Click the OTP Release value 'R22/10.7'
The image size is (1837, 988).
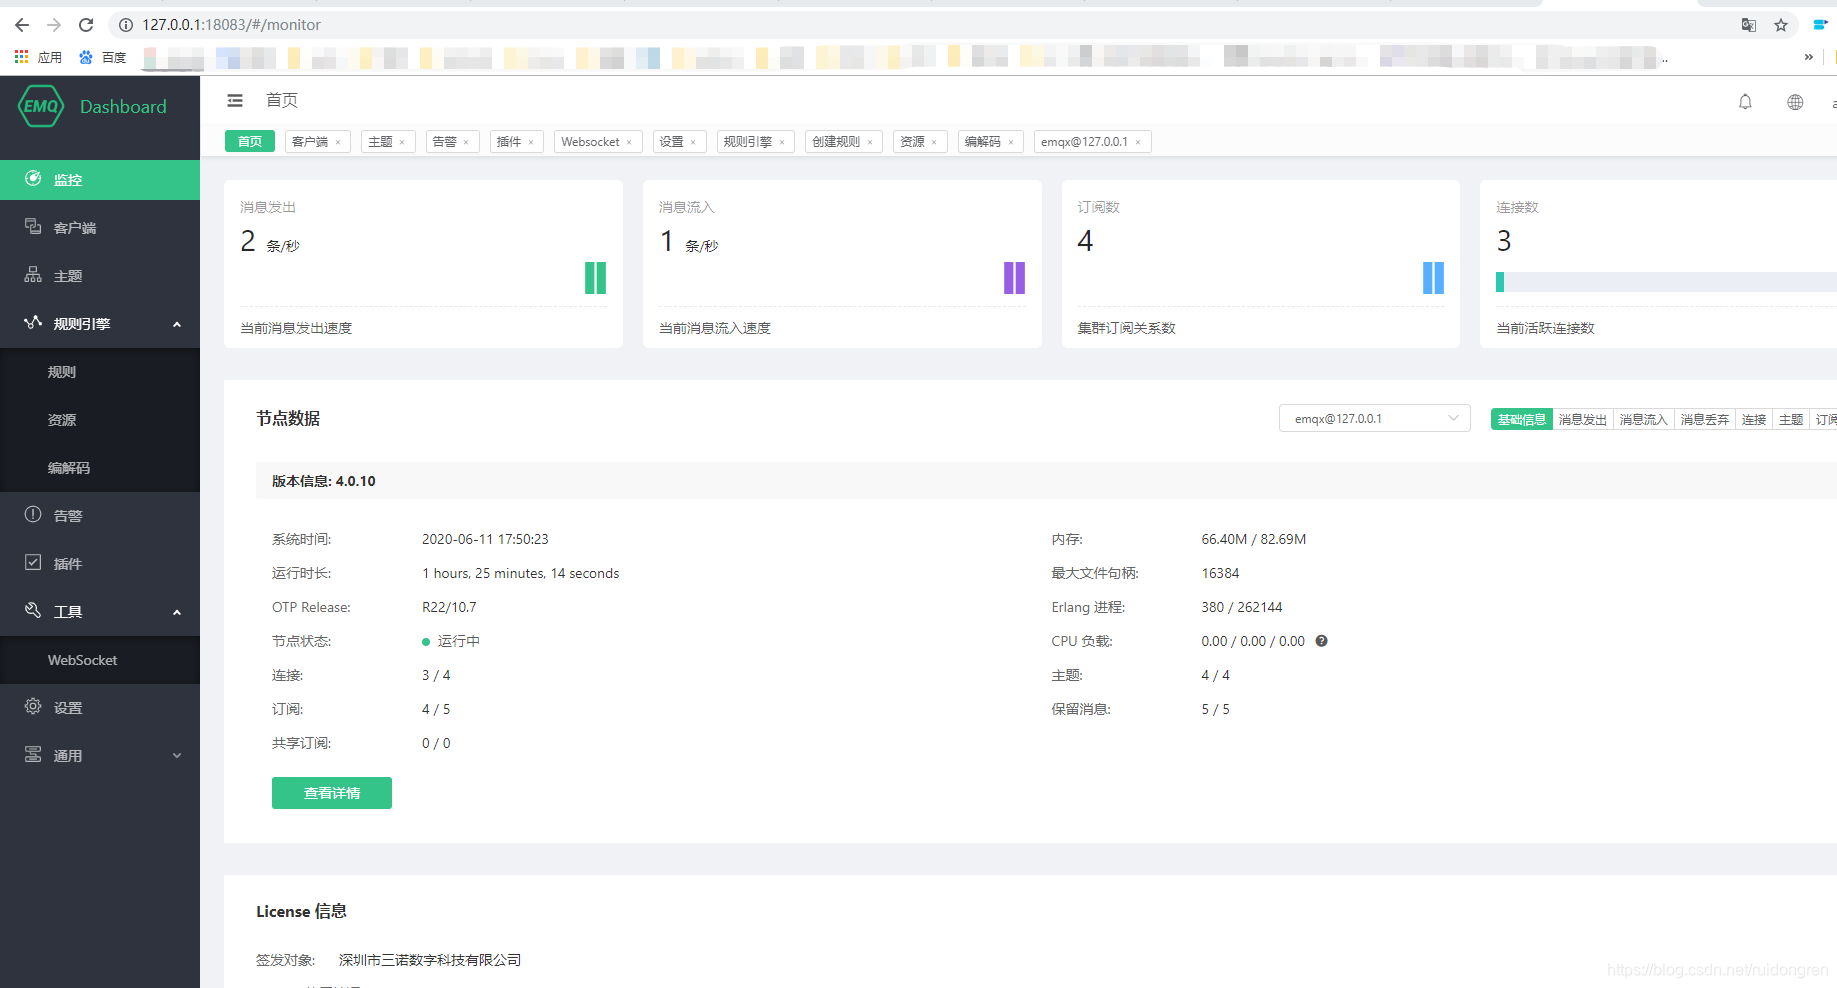point(449,607)
